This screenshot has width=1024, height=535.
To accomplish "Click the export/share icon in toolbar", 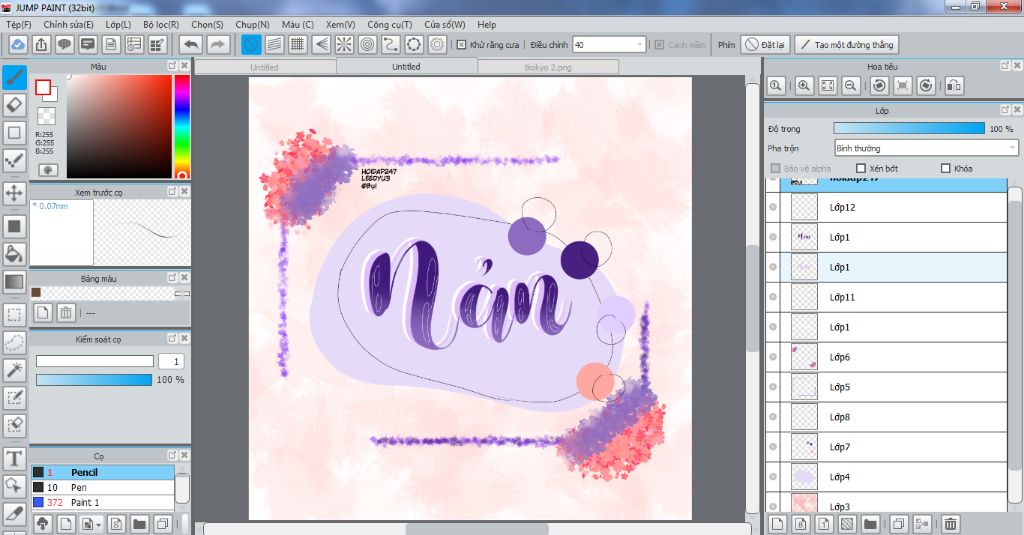I will pyautogui.click(x=41, y=44).
